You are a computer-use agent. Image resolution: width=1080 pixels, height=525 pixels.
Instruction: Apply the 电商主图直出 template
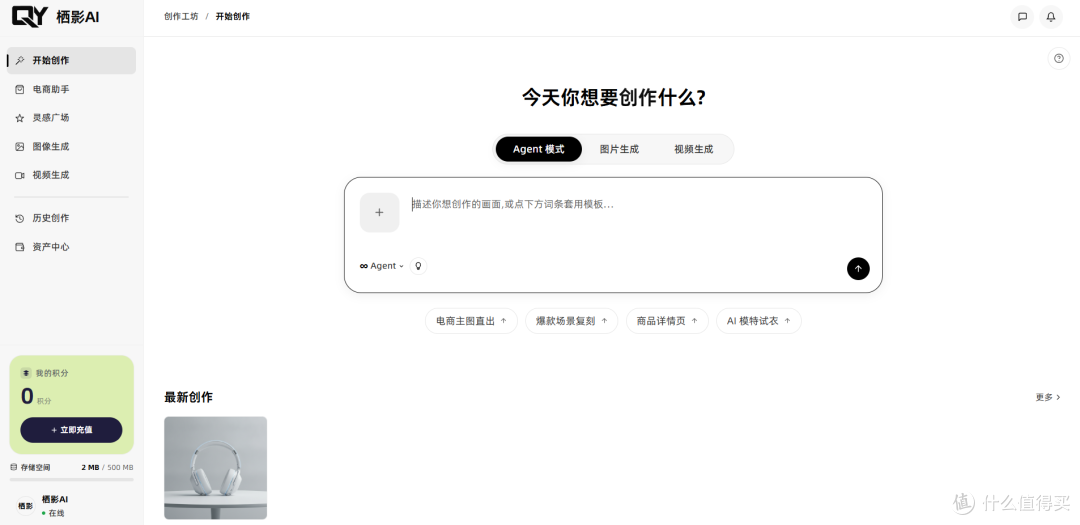click(x=471, y=321)
